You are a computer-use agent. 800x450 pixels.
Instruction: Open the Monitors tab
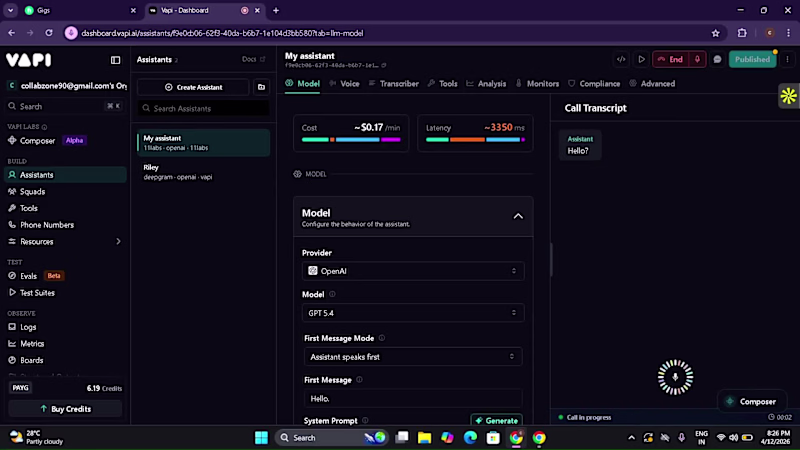(537, 83)
